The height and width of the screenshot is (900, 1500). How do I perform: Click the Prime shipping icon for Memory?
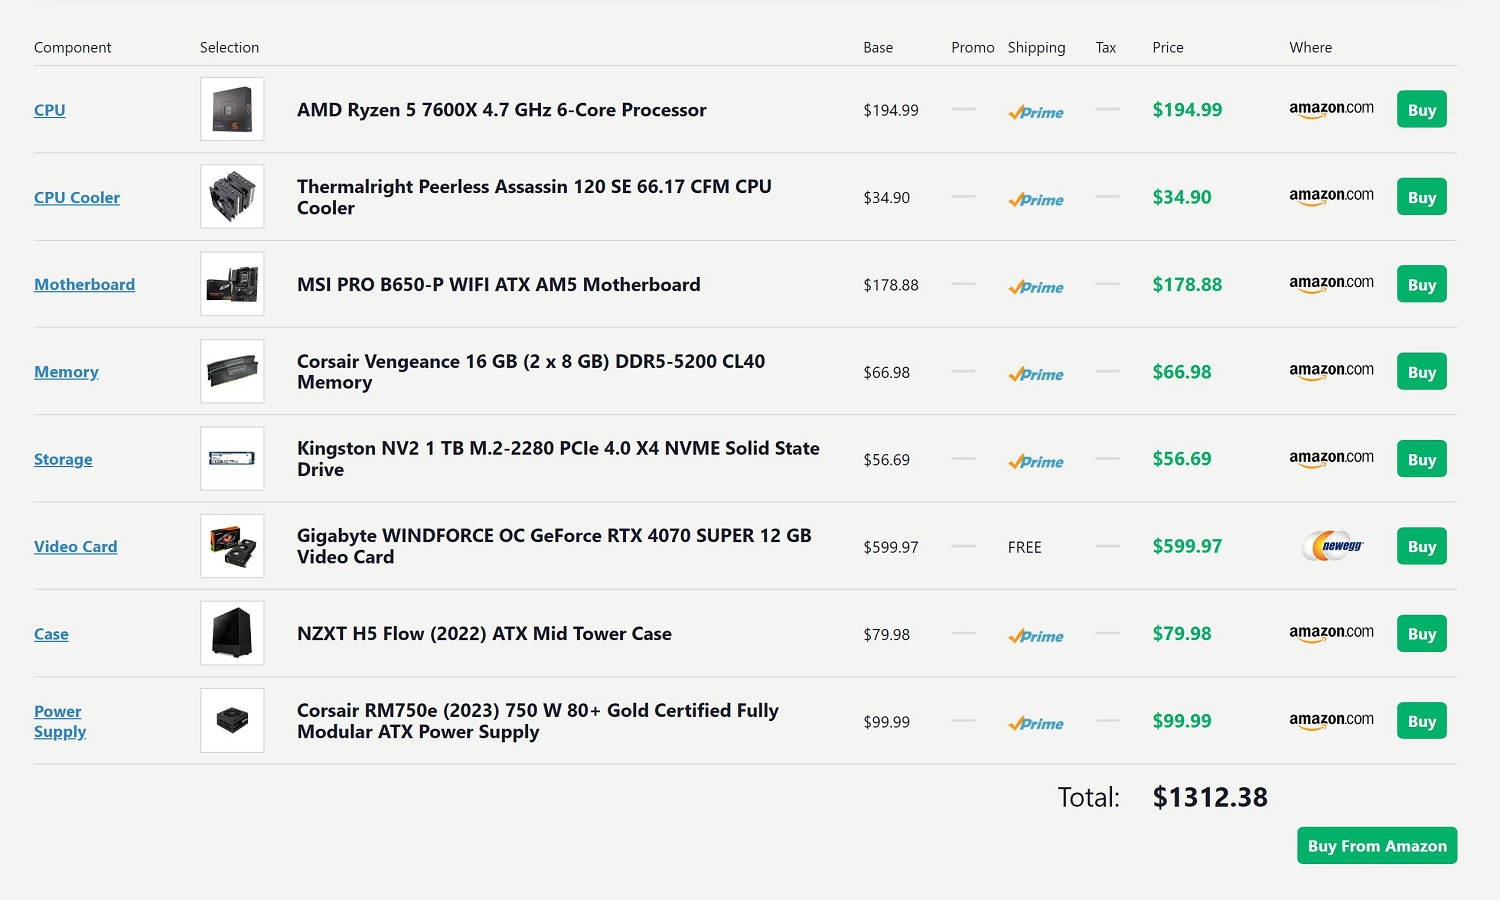[1036, 374]
